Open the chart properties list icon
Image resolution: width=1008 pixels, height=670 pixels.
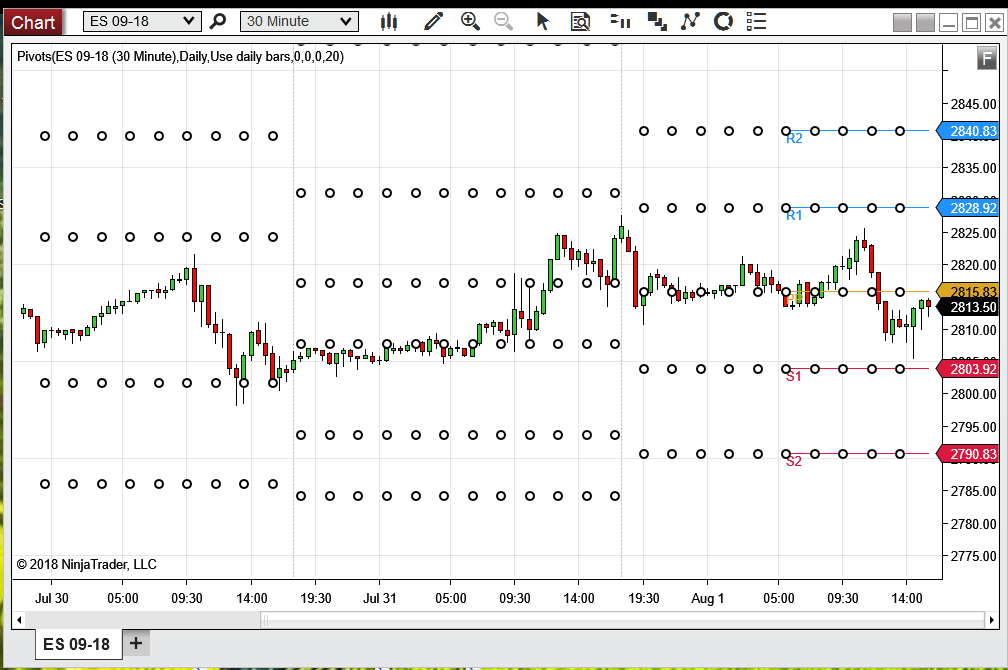[757, 21]
